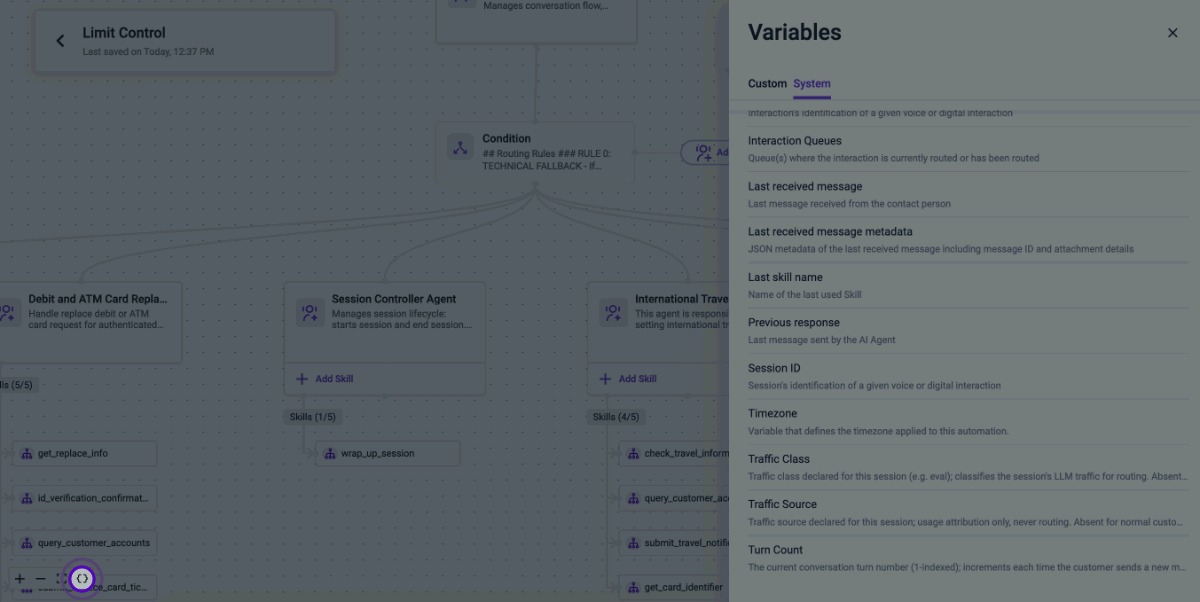Select the Session ID variable
This screenshot has height=602, width=1200.
(x=968, y=376)
